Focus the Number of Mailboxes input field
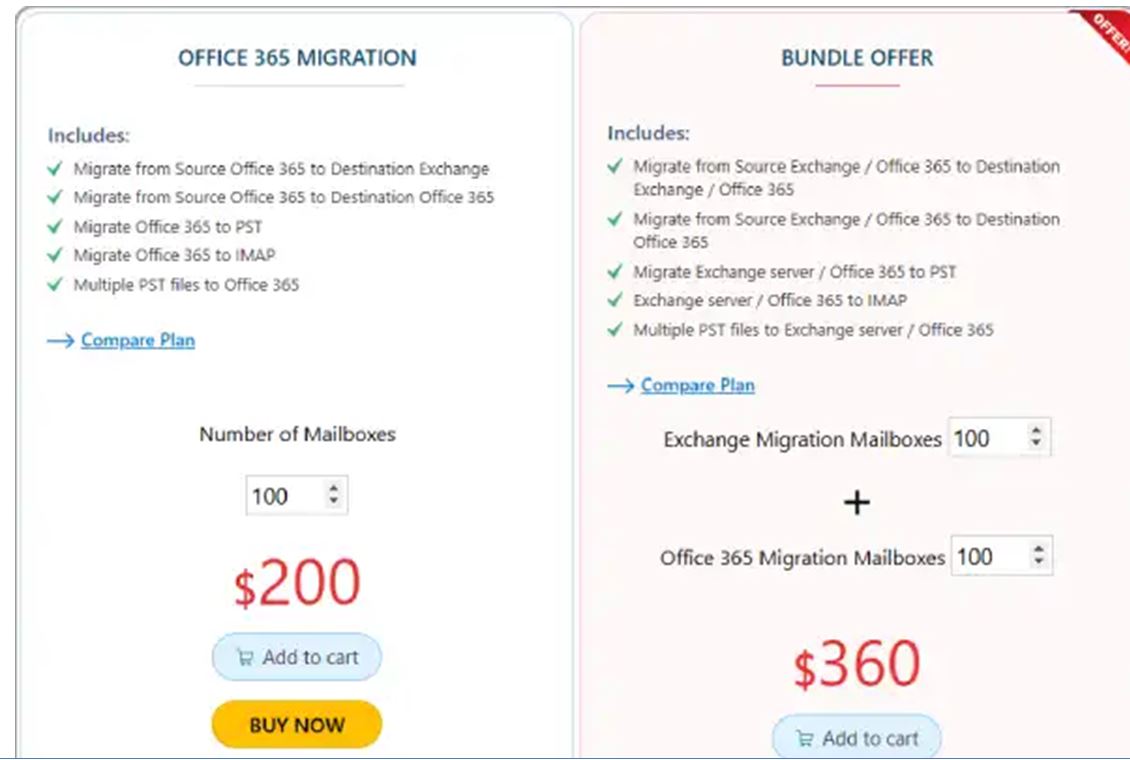The image size is (1130, 760). (x=283, y=496)
